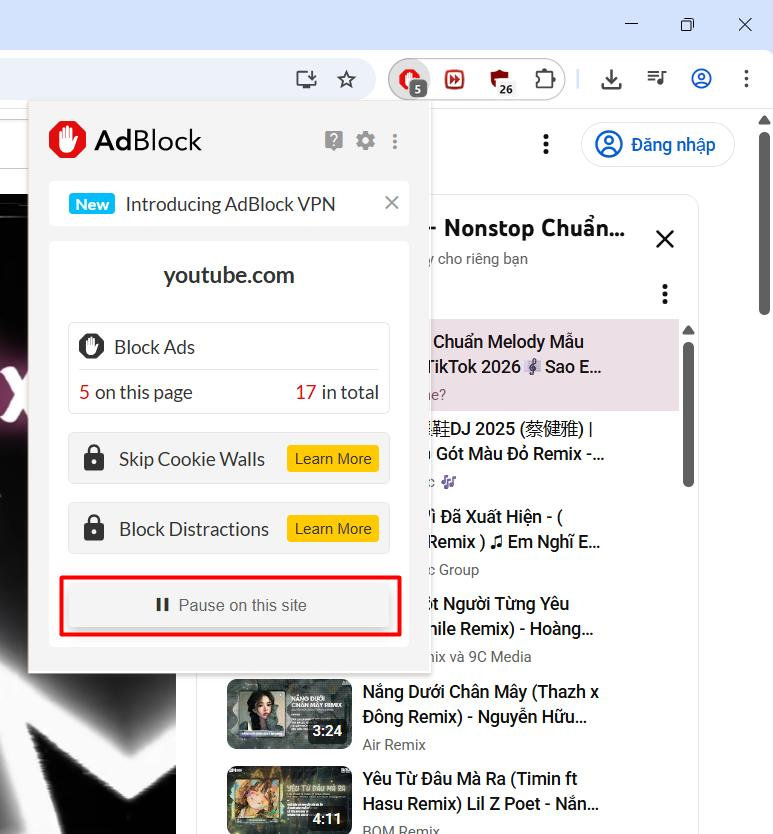
Task: Open Chrome three-dot main menu
Action: coord(746,79)
